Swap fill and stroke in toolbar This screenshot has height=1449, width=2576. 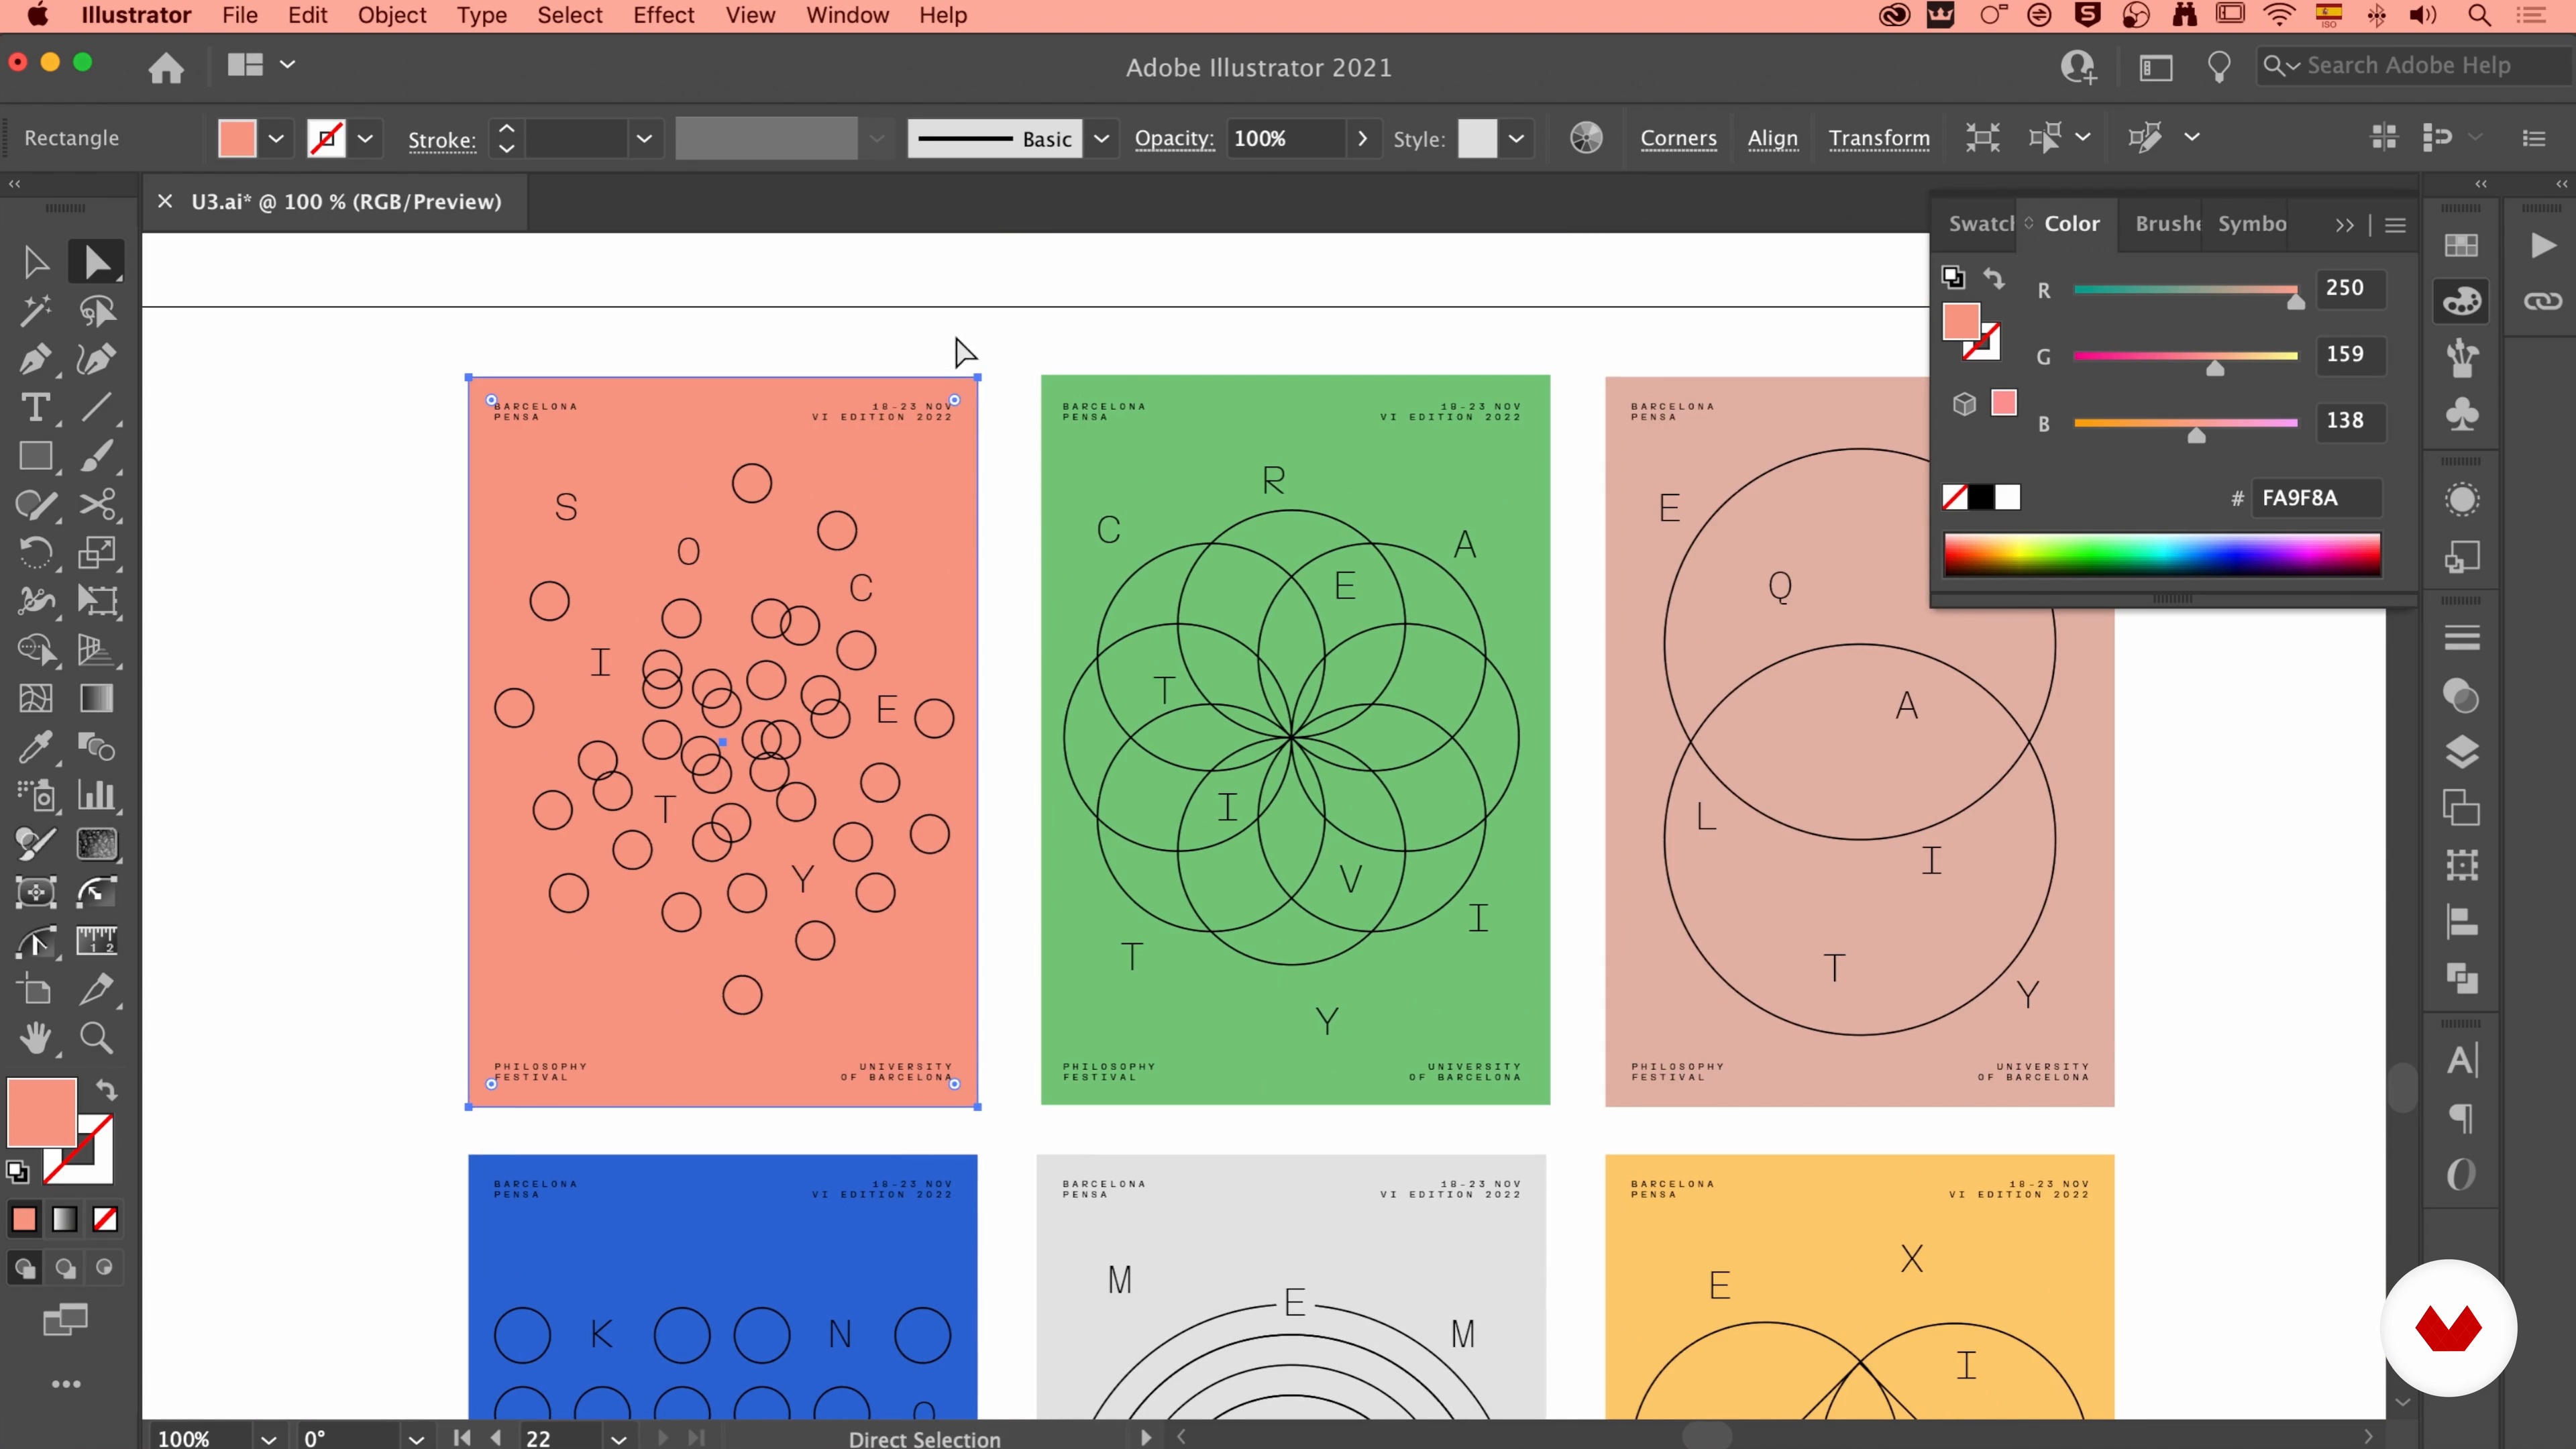tap(106, 1089)
